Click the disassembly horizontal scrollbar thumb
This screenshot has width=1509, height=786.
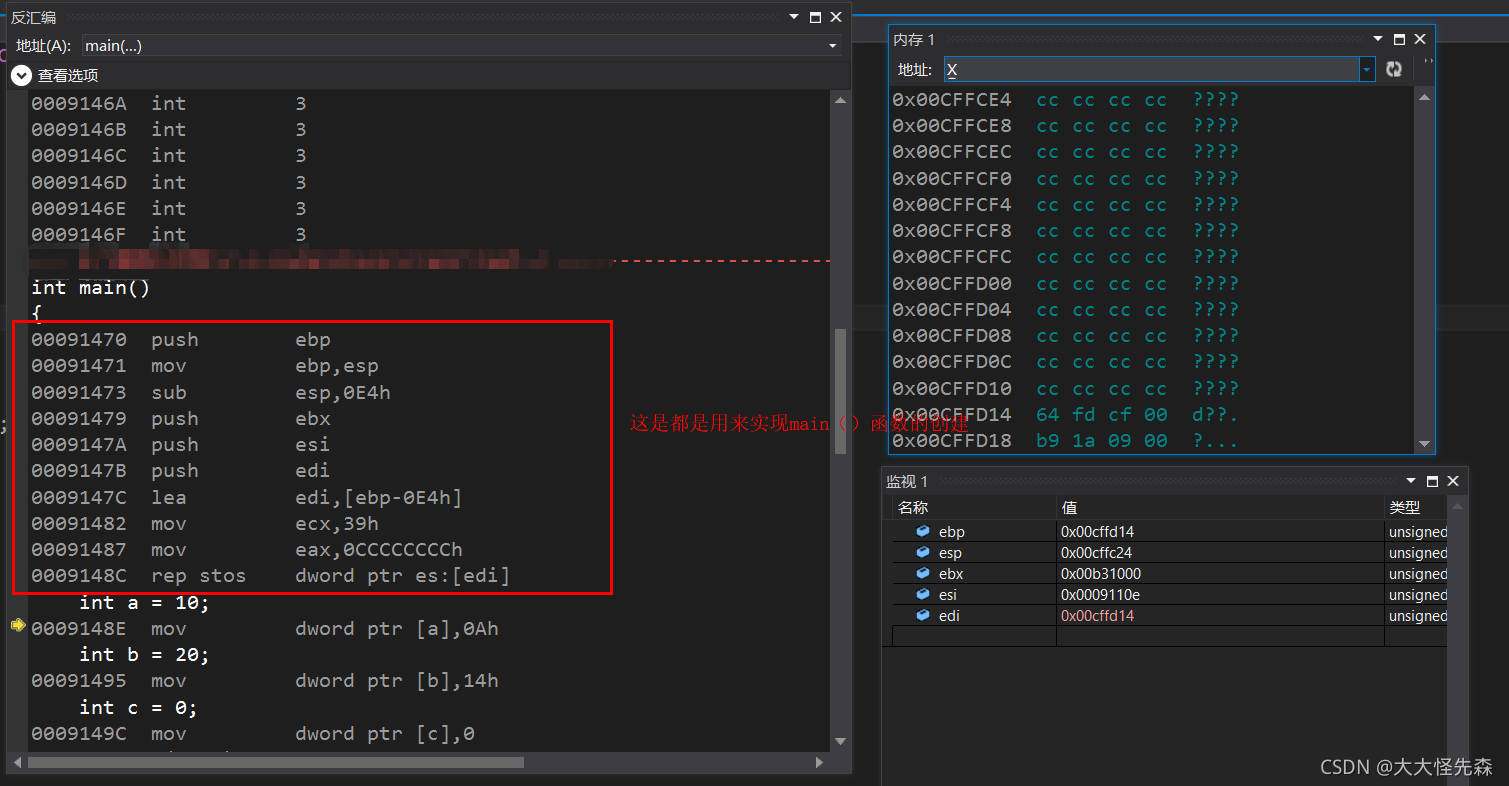(x=276, y=762)
